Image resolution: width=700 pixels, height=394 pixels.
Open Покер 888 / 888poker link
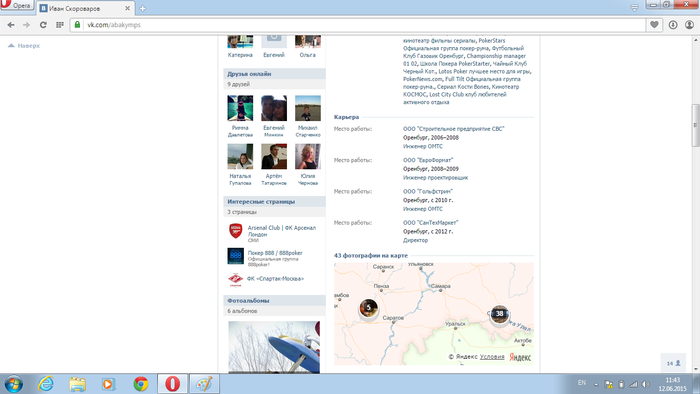point(275,253)
